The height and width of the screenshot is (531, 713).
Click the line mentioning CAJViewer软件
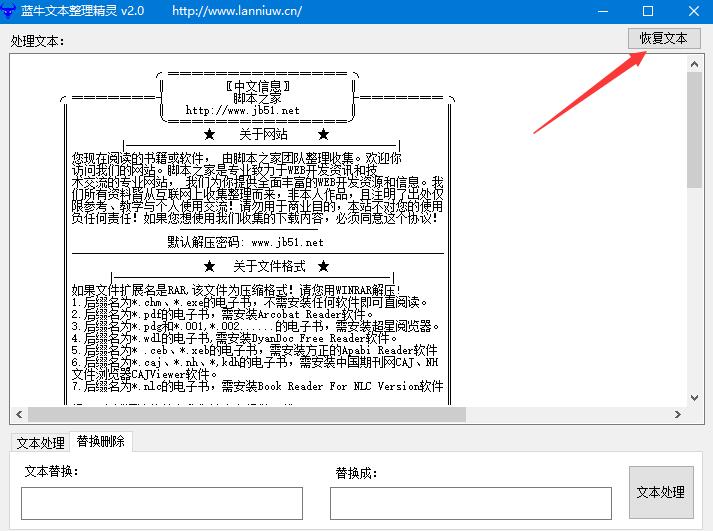click(x=145, y=374)
